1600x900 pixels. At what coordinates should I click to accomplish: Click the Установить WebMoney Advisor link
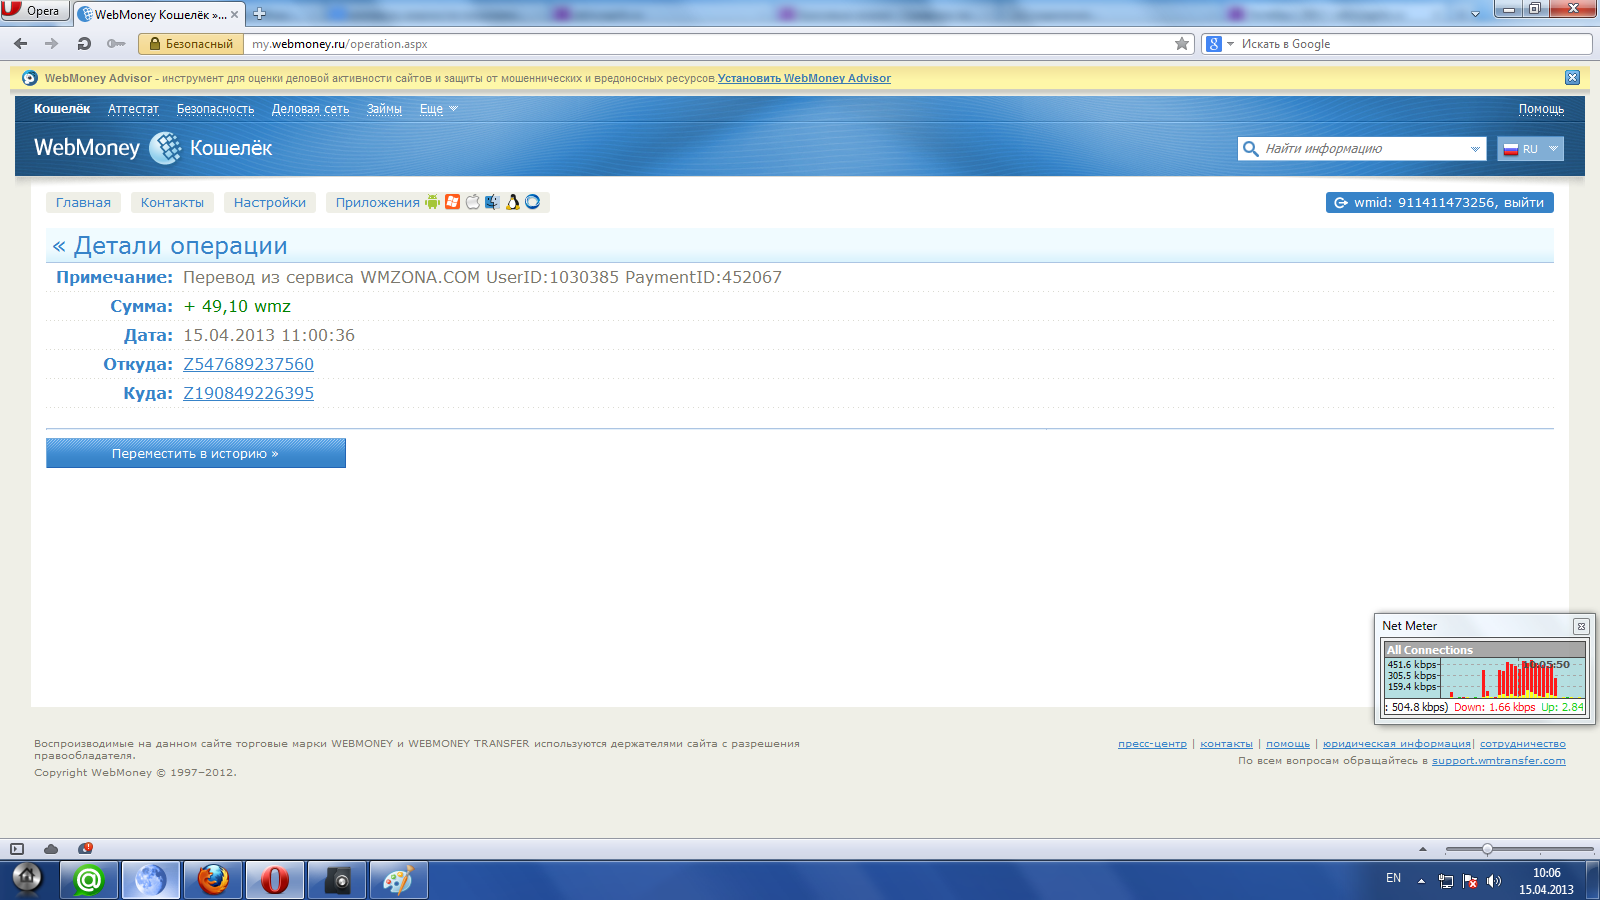pos(804,78)
